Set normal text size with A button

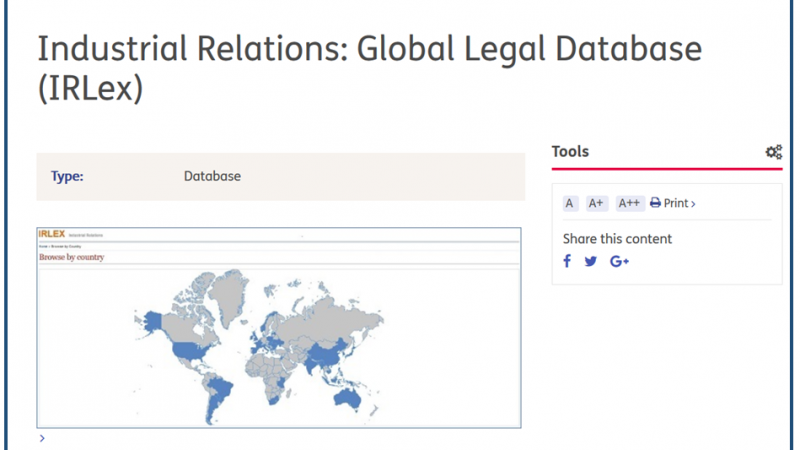(570, 203)
